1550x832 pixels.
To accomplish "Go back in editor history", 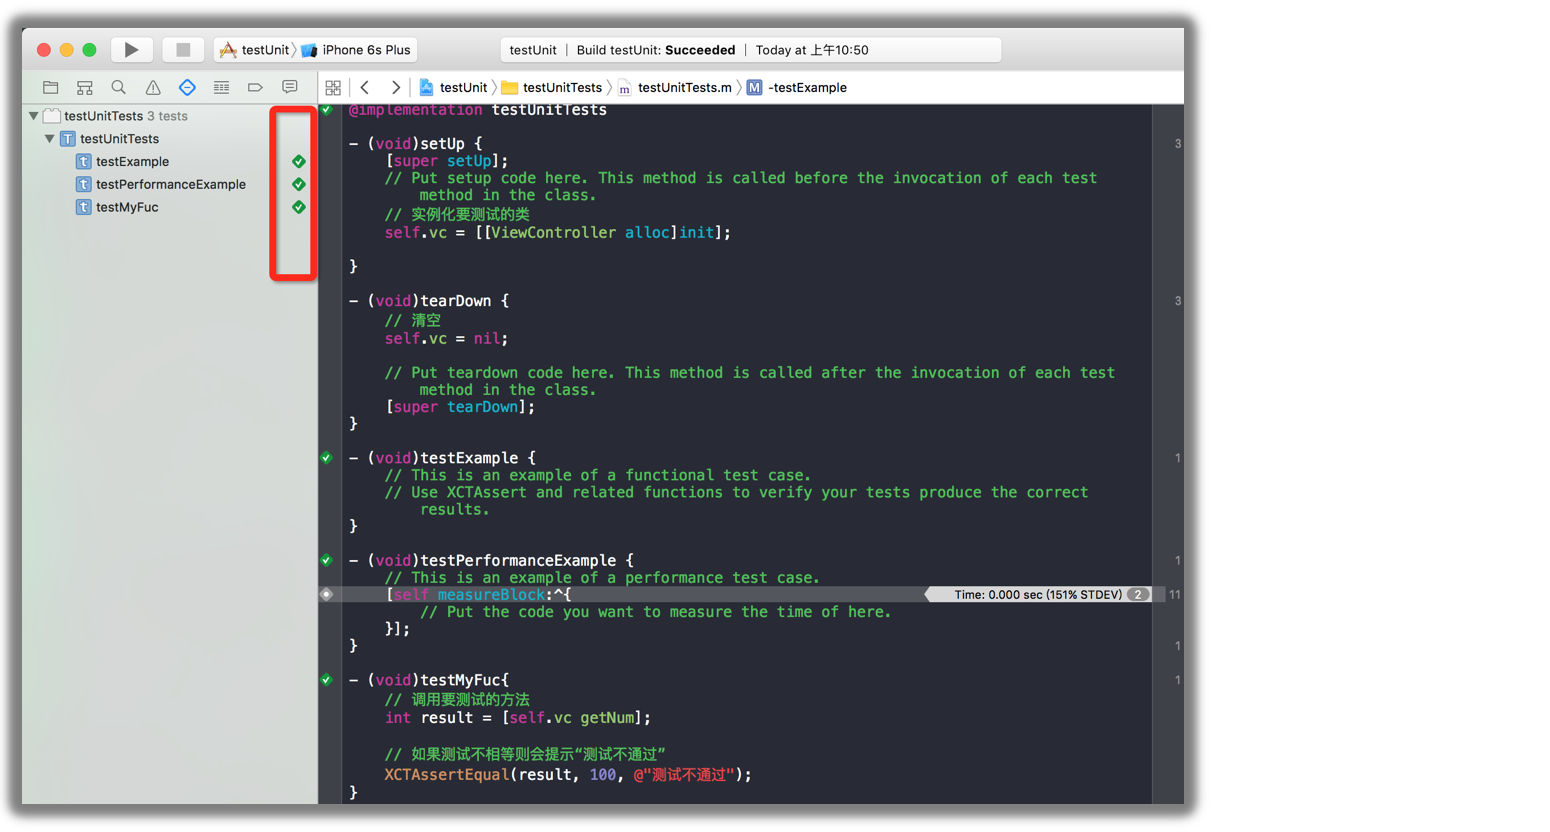I will click(x=365, y=88).
